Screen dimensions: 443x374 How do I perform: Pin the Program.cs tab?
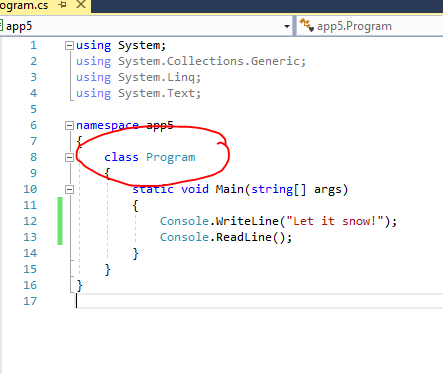coord(62,5)
